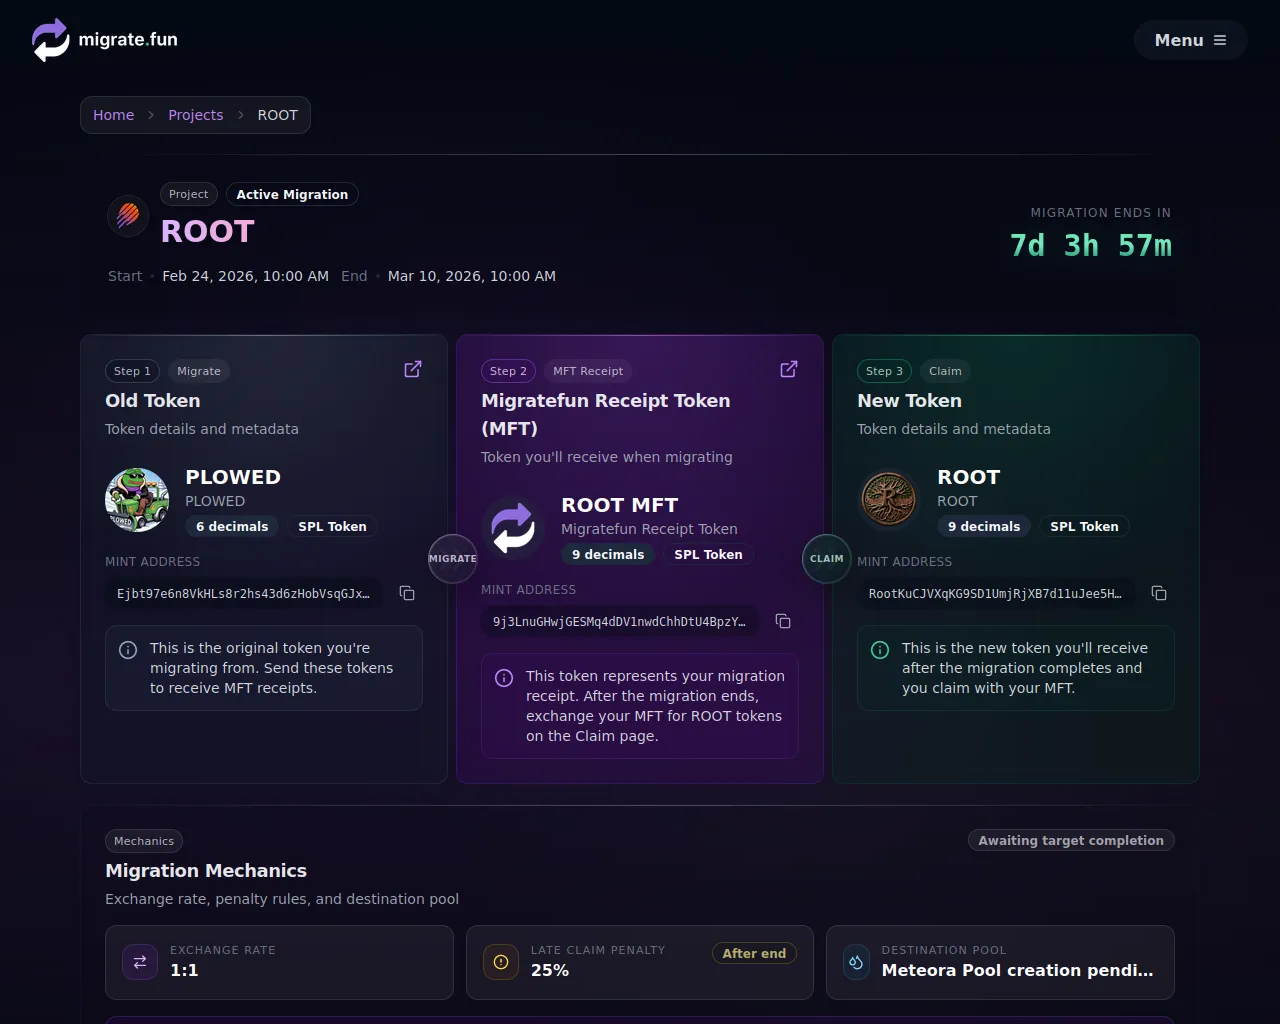Click the migrate.fun logo icon
The height and width of the screenshot is (1024, 1280).
tap(51, 40)
